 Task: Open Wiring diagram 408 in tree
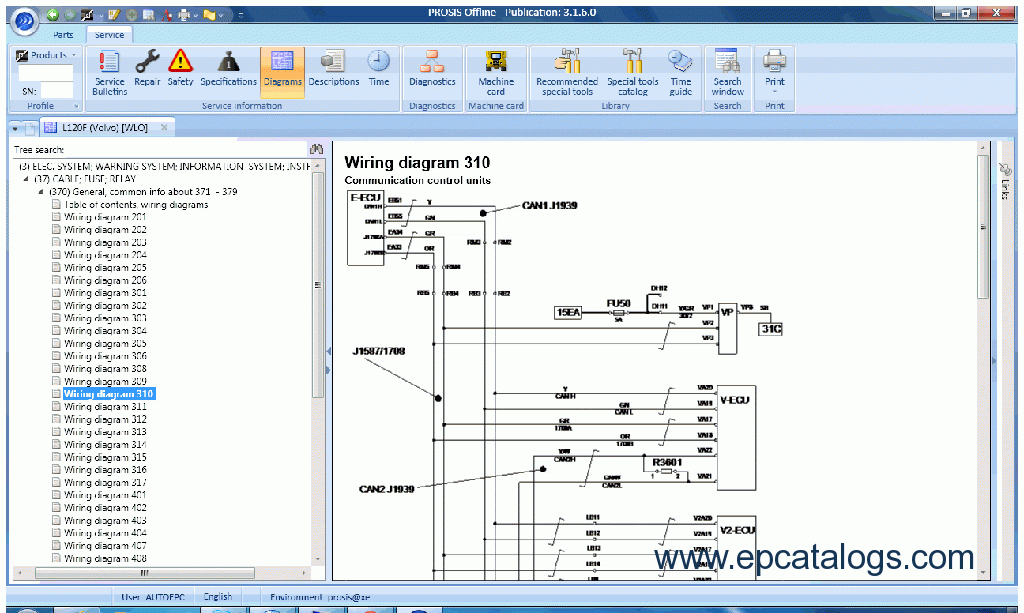[x=105, y=558]
